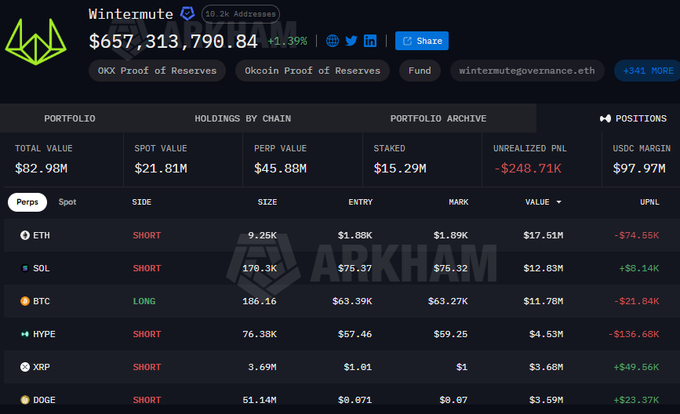
Task: Switch to the Spot view
Action: coord(67,202)
